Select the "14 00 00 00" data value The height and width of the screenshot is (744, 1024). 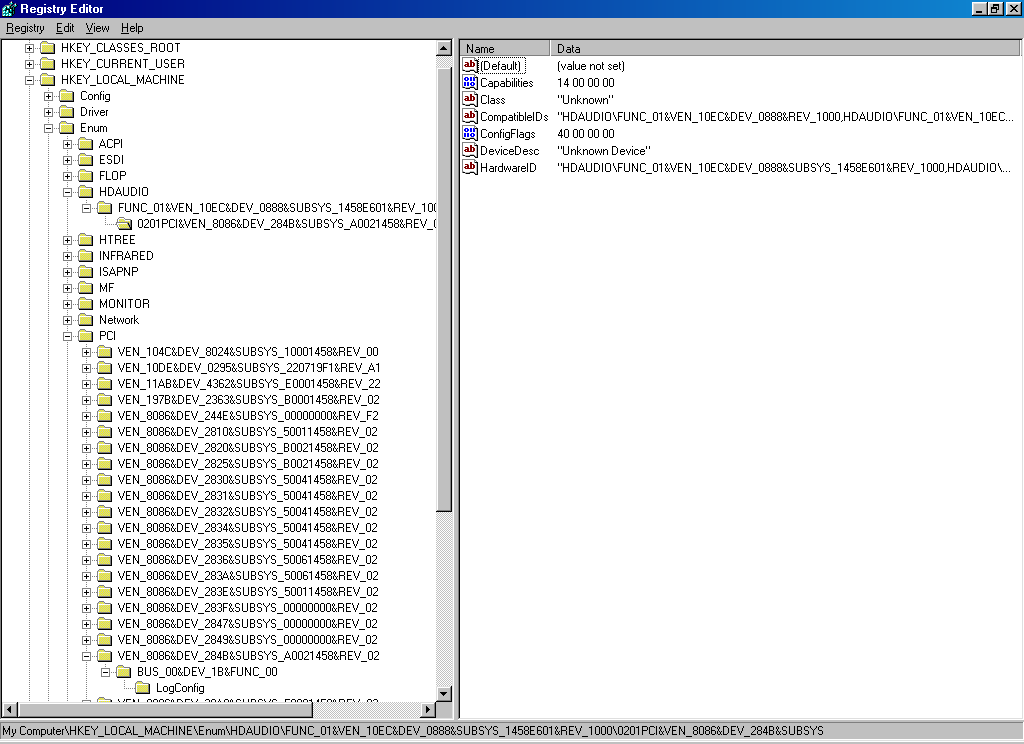point(586,83)
